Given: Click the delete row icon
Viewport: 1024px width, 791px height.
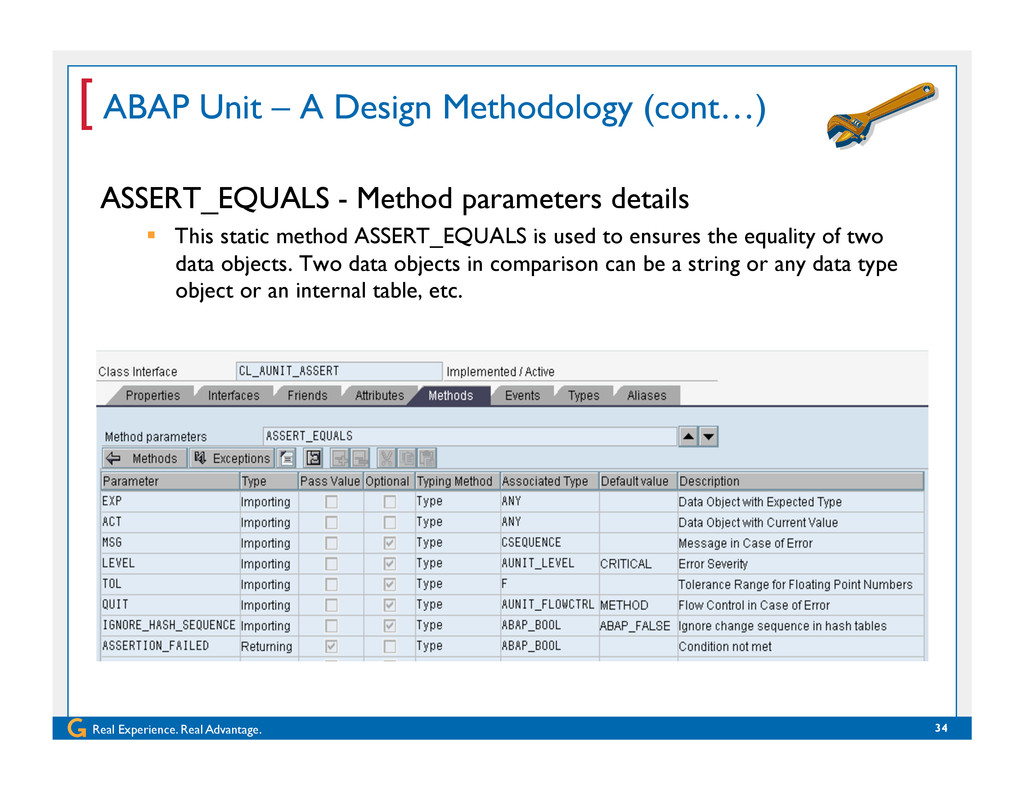Looking at the screenshot, I should (360, 459).
